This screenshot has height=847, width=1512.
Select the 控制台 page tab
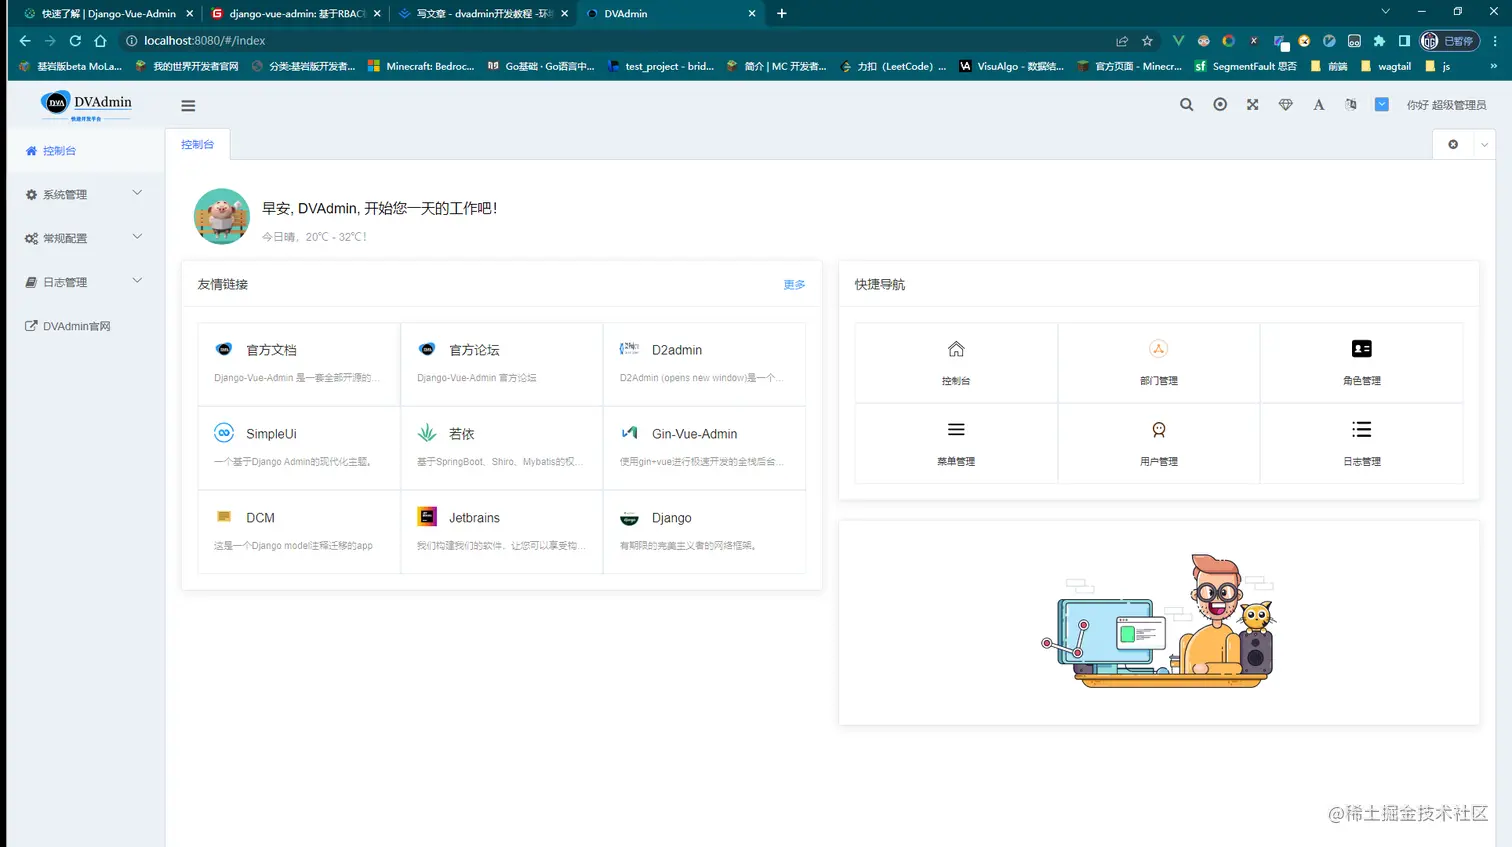[197, 144]
